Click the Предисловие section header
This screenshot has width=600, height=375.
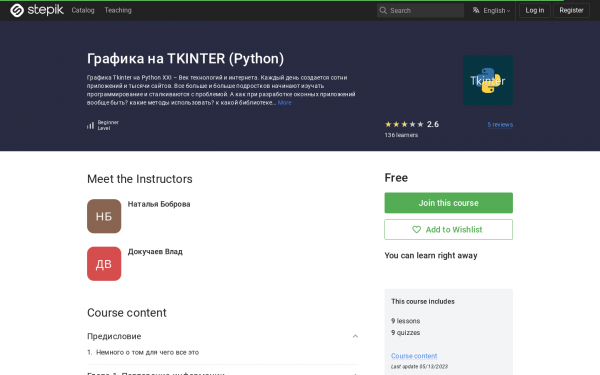coord(223,336)
